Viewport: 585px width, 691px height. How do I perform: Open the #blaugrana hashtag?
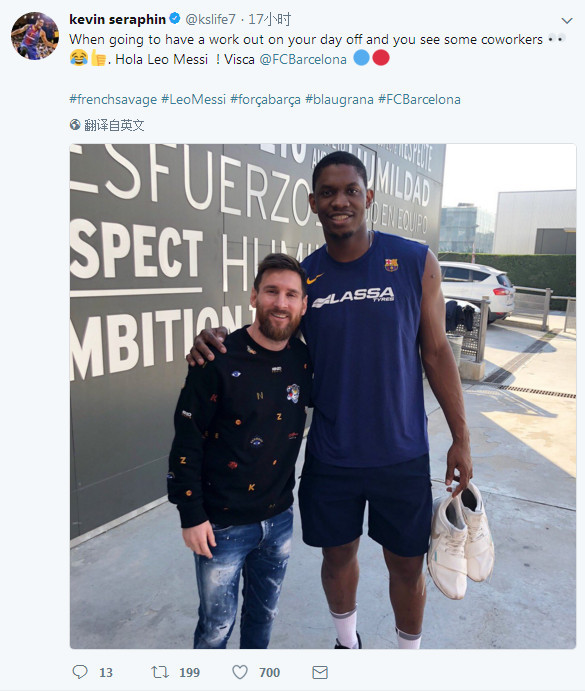coord(339,100)
